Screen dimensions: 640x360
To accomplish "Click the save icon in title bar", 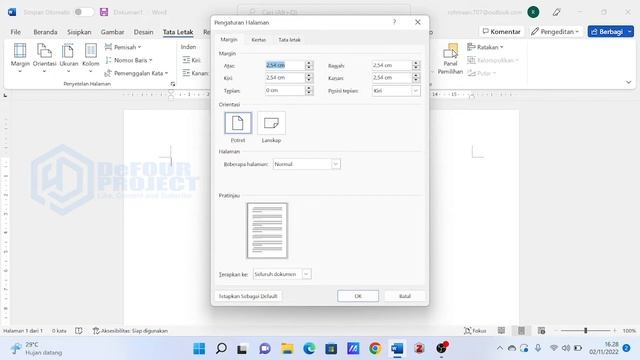I will (104, 12).
